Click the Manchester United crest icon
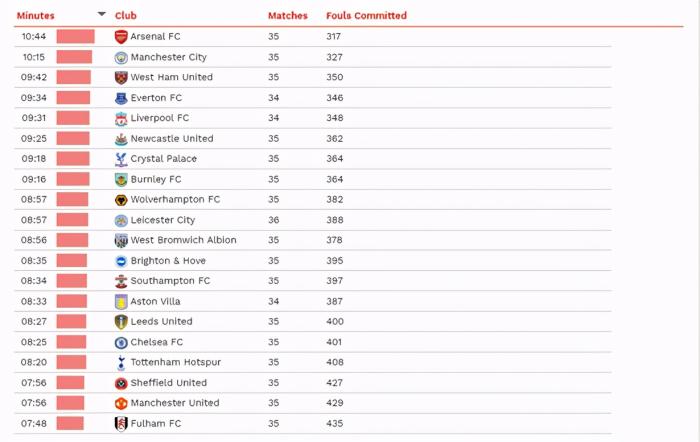The image size is (700, 442). 121,403
